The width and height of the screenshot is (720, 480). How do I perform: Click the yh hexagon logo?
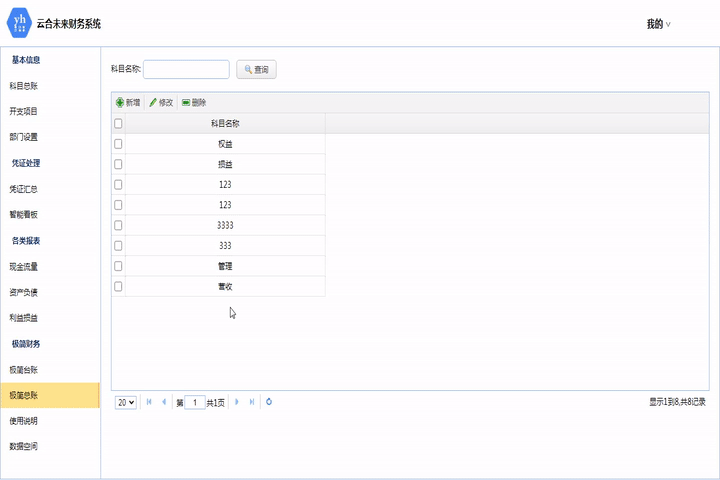20,23
